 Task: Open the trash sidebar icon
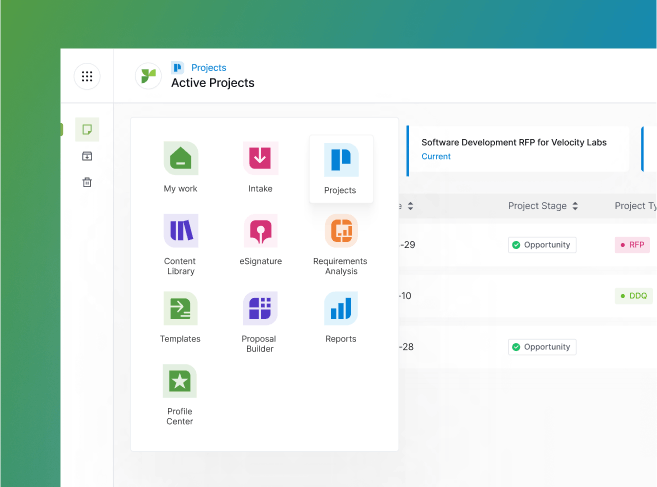[x=87, y=182]
